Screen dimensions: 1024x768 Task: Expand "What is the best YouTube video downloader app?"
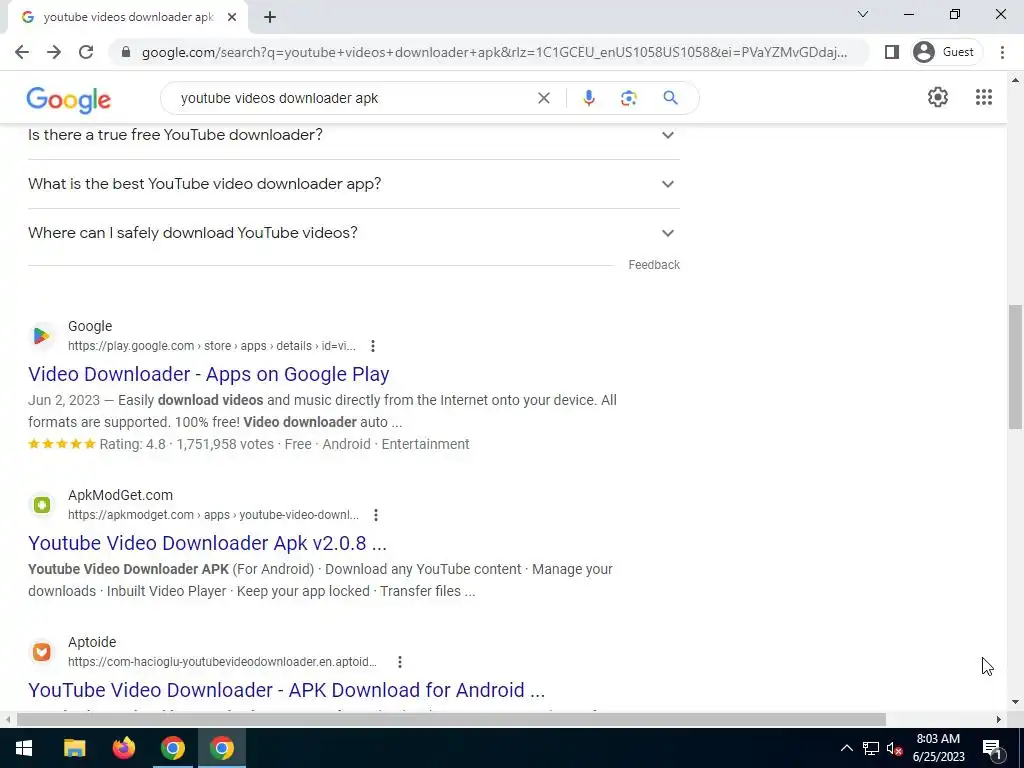click(353, 184)
